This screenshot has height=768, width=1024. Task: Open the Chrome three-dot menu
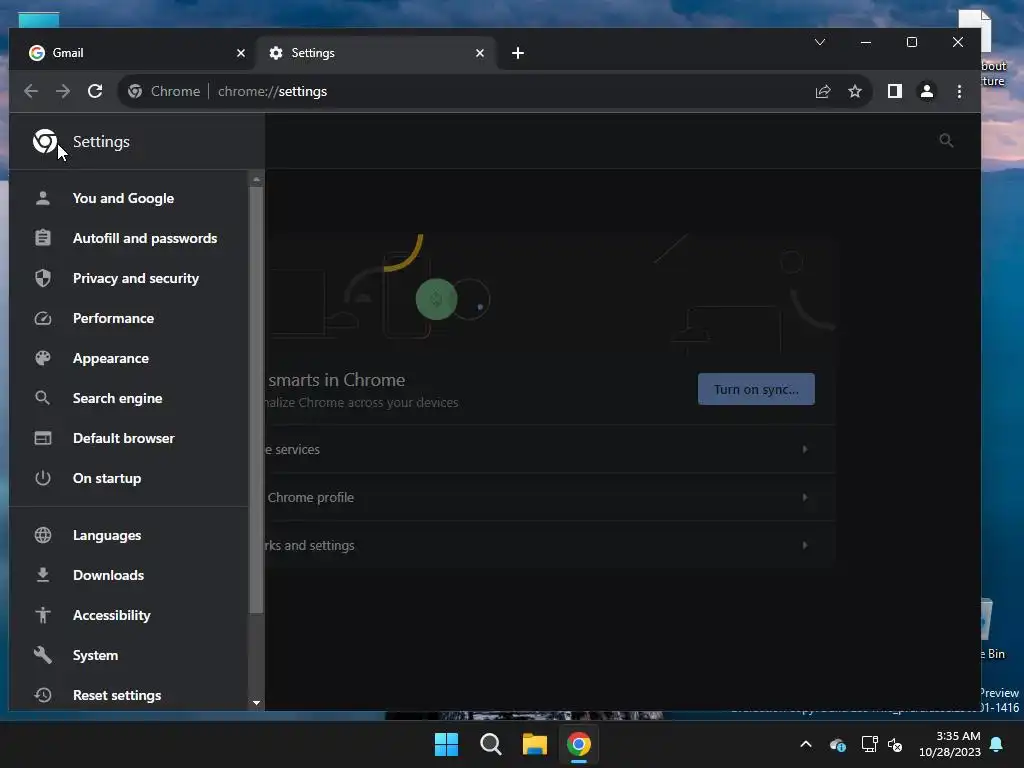pos(959,91)
